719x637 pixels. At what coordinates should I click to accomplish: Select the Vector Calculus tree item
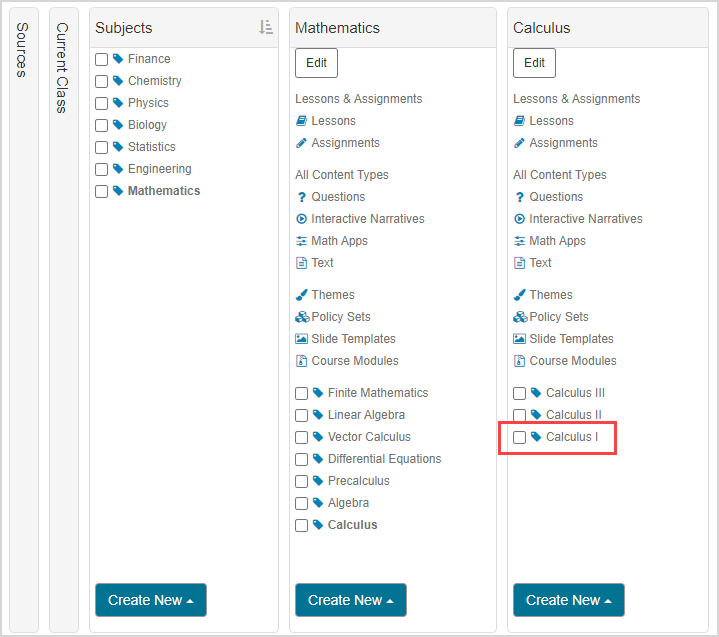(x=369, y=437)
